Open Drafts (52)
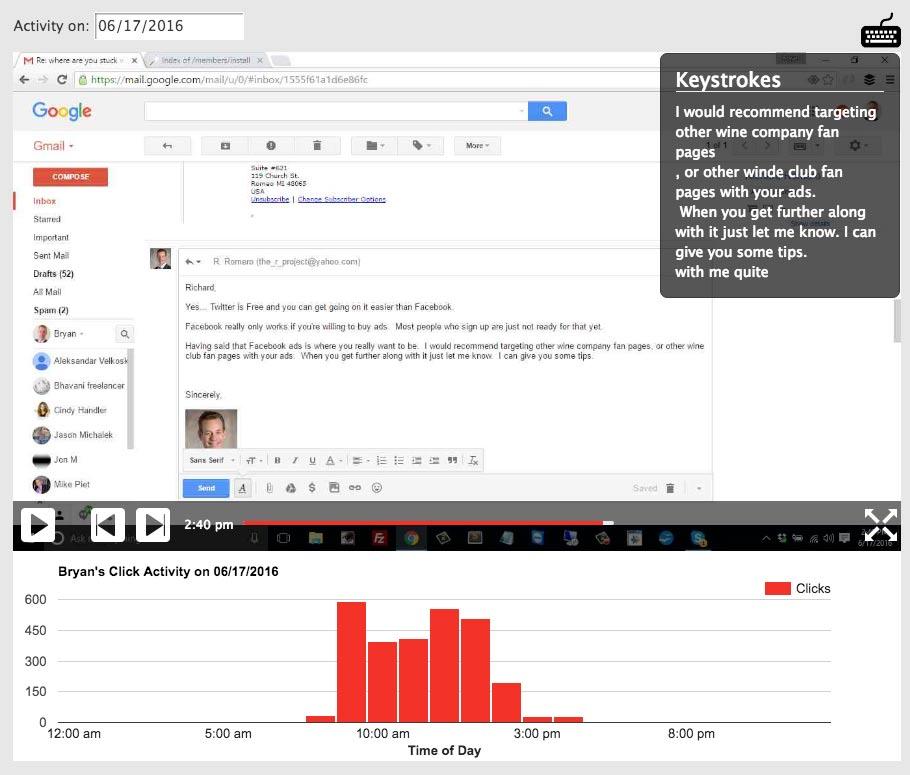This screenshot has width=910, height=775. coord(53,273)
